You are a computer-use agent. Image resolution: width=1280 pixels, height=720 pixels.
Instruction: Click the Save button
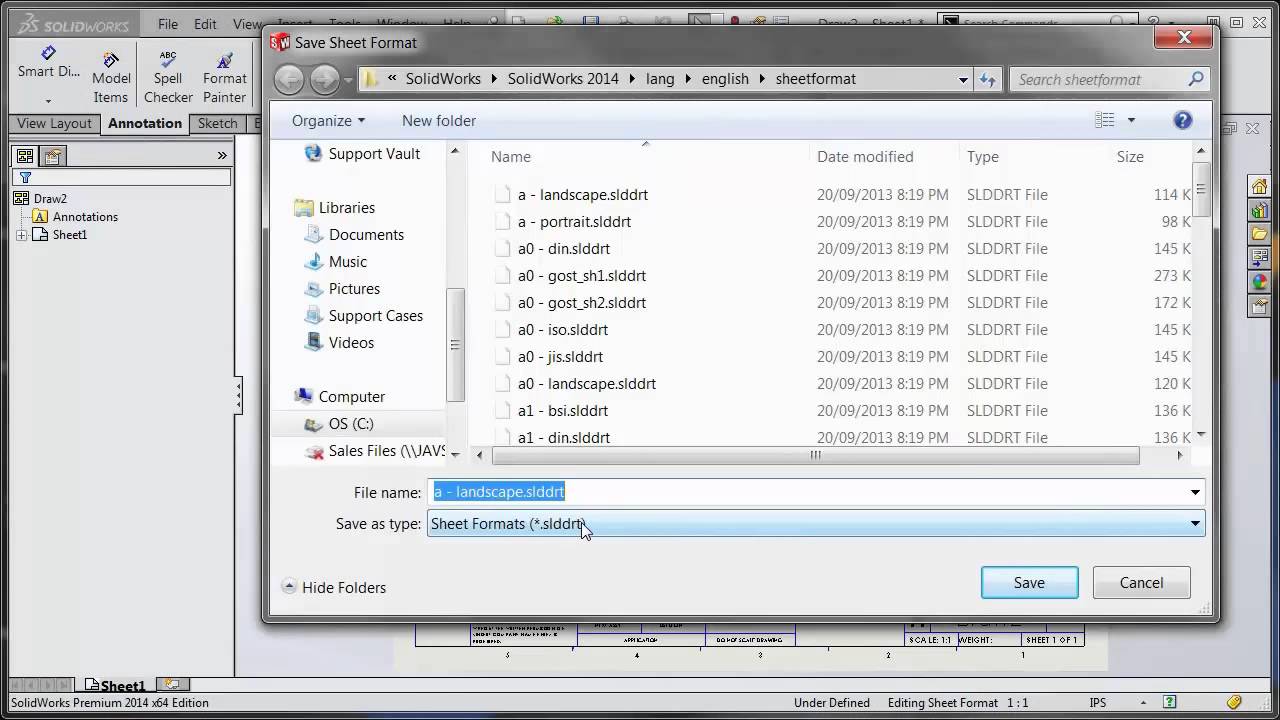pos(1029,582)
